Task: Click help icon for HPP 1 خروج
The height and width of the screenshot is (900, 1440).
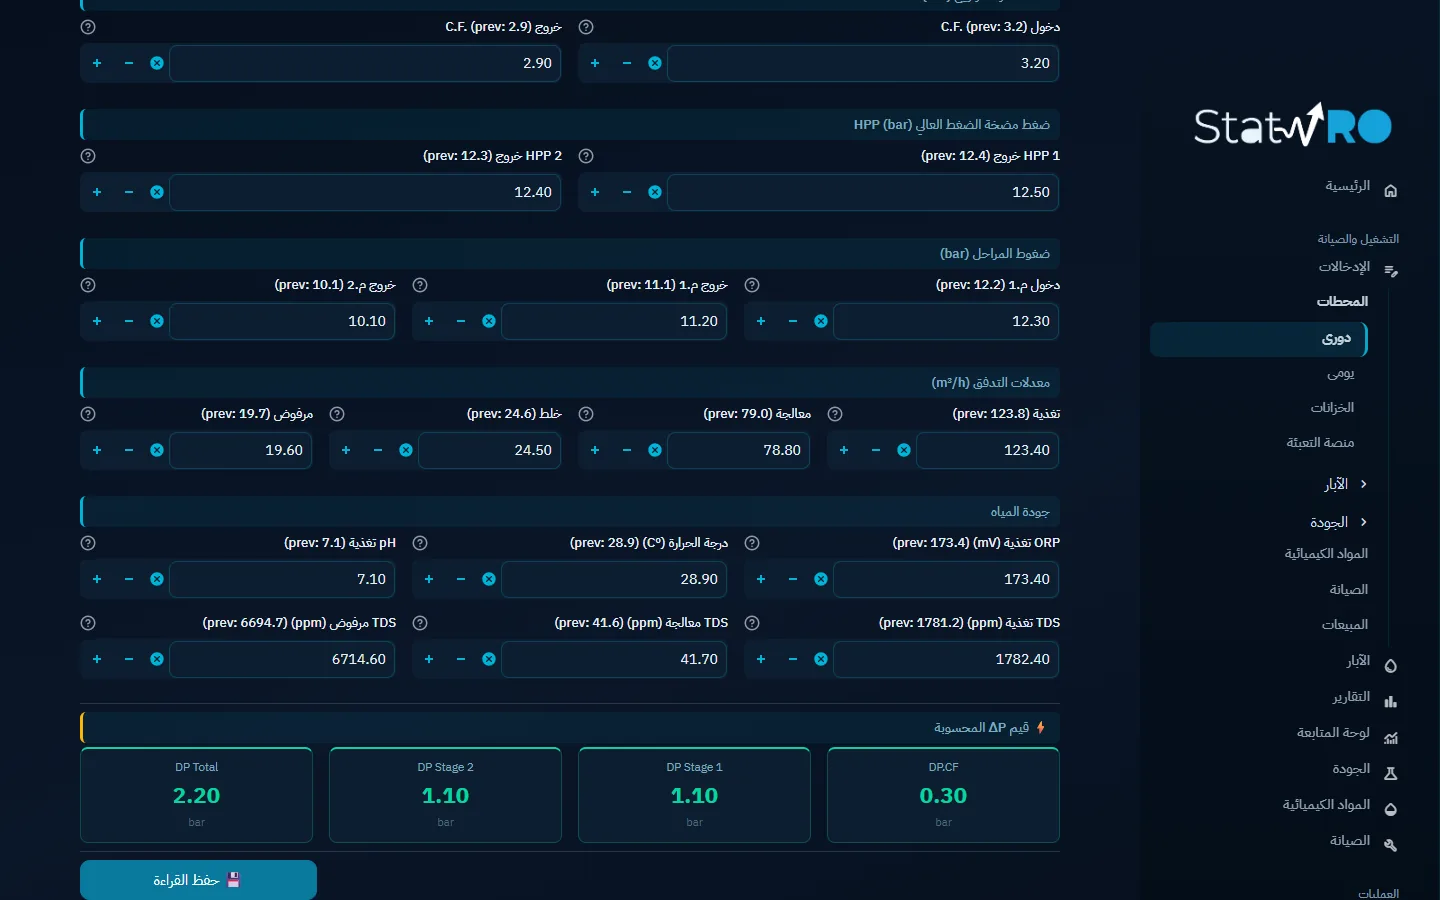Action: pyautogui.click(x=586, y=156)
